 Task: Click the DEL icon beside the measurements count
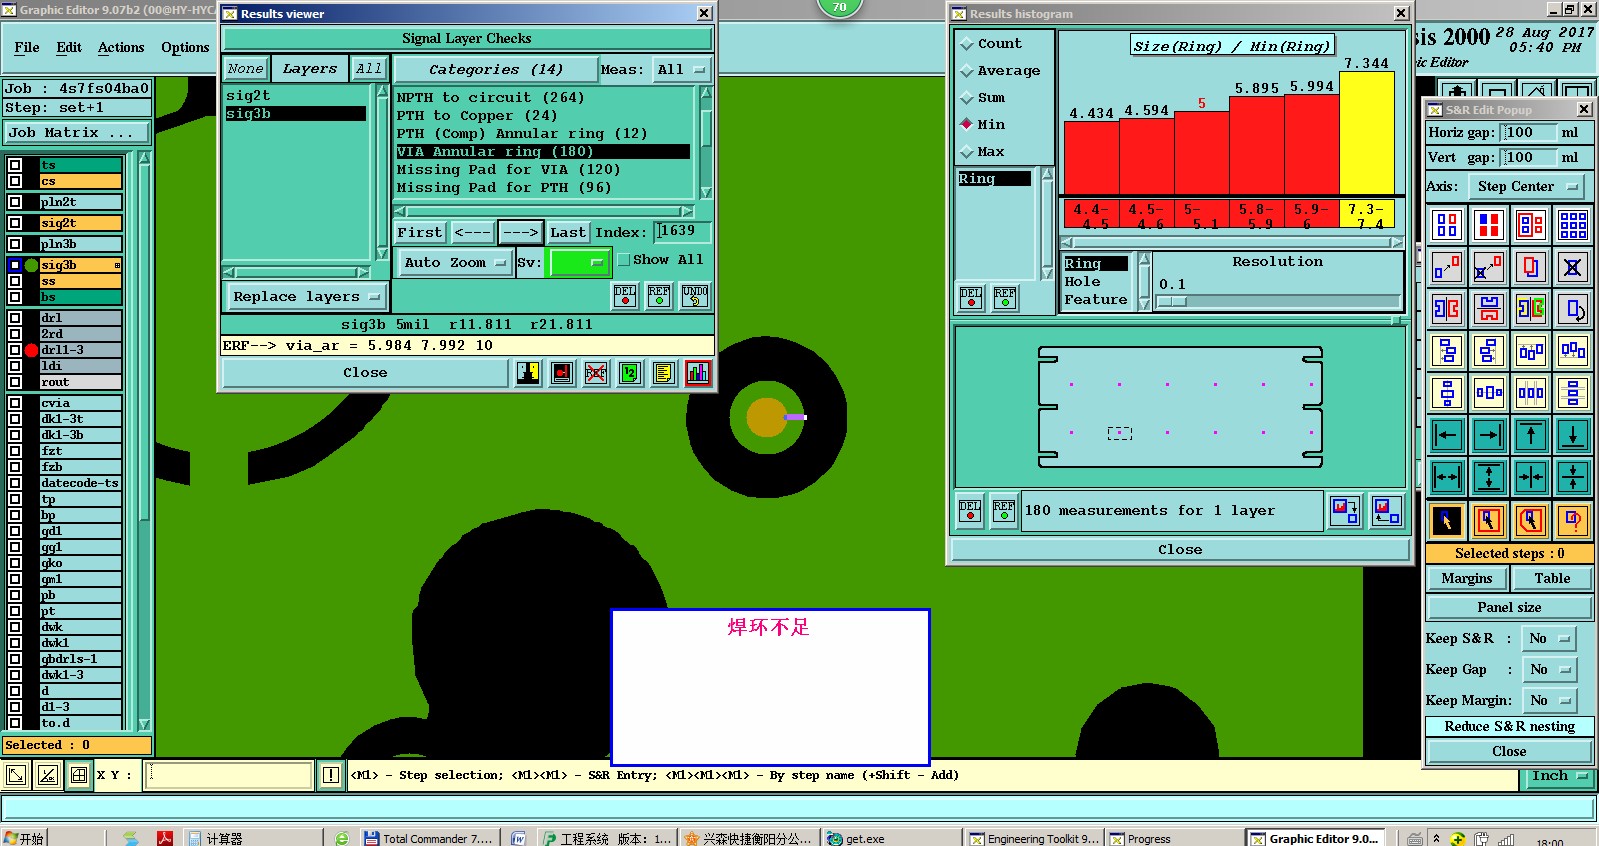970,511
